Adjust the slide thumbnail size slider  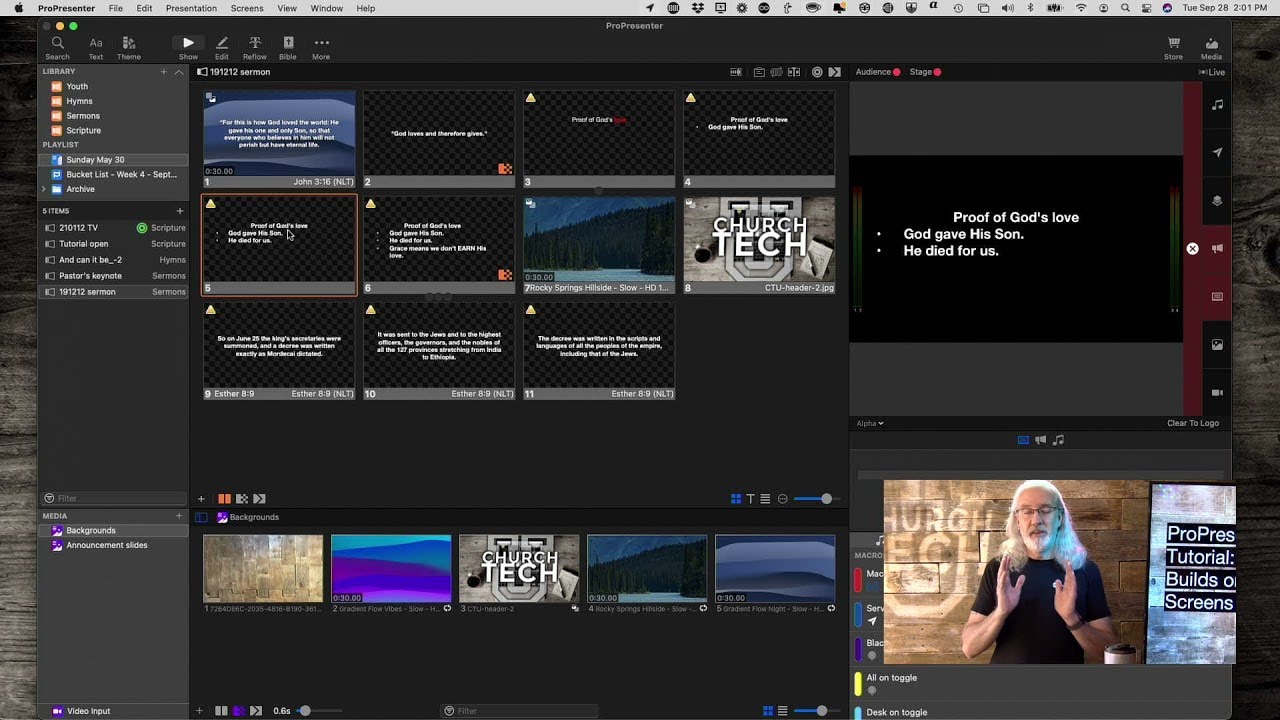point(817,499)
